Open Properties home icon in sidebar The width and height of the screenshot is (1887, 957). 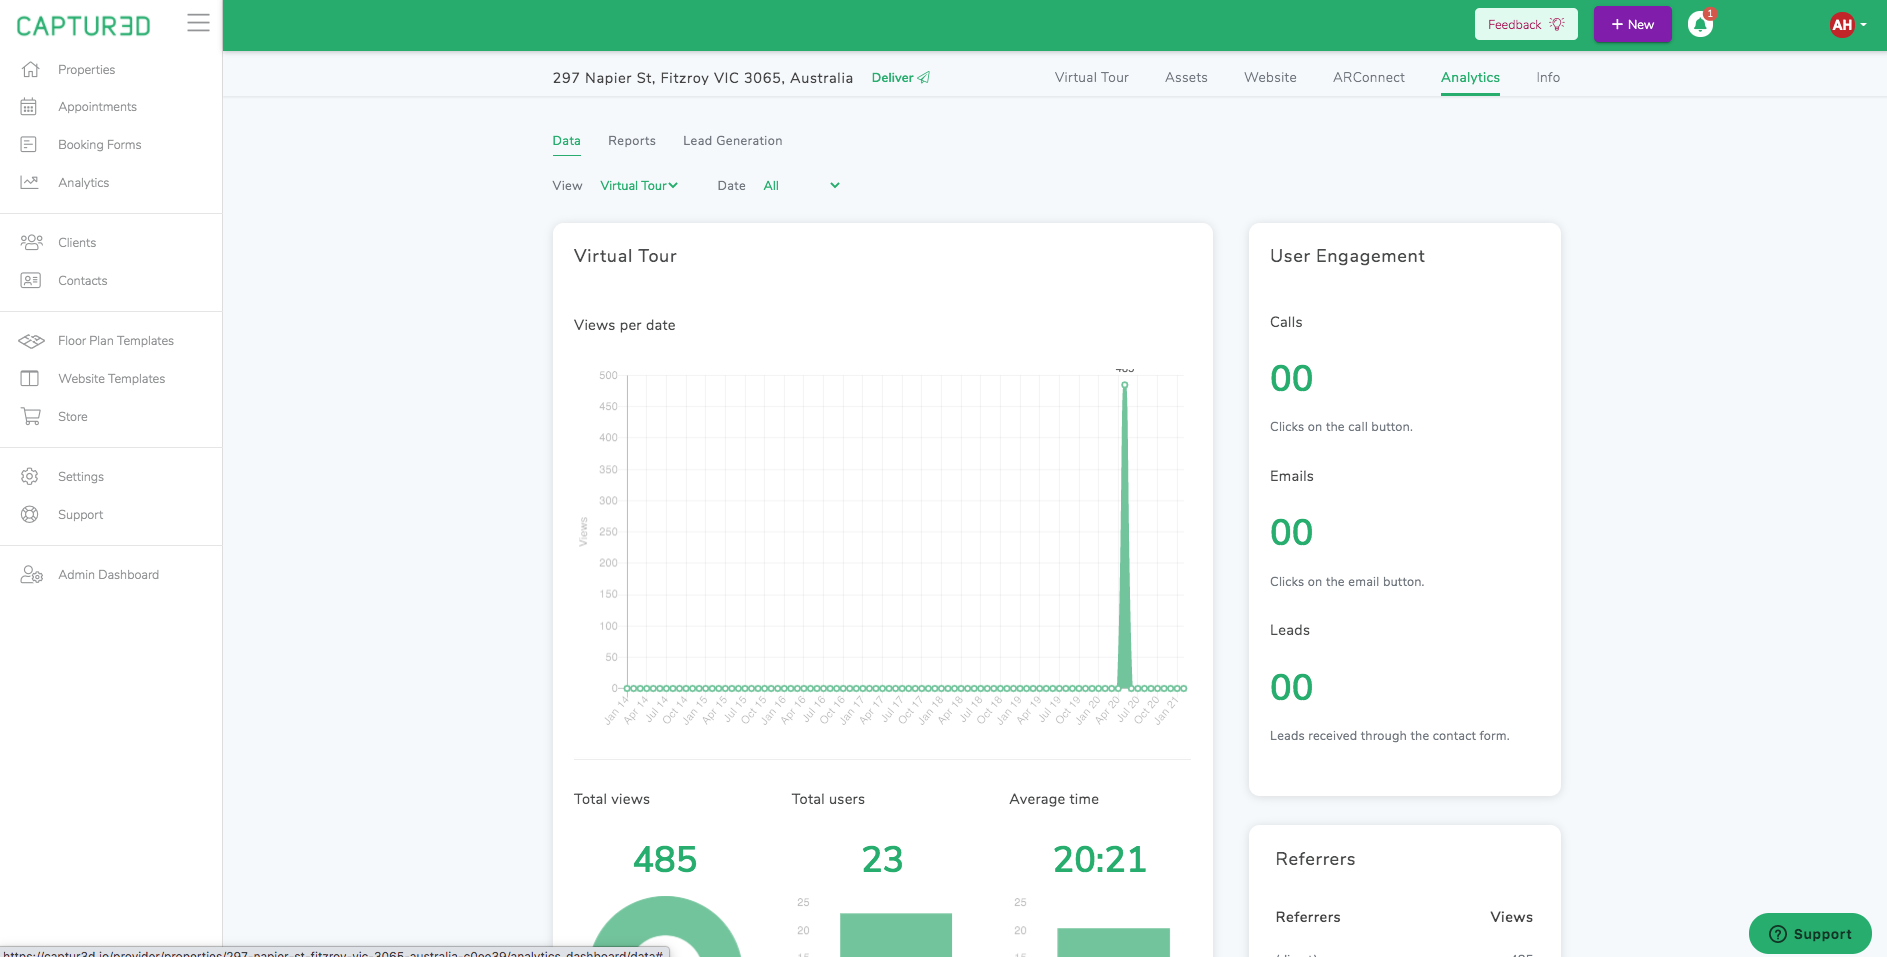click(30, 69)
